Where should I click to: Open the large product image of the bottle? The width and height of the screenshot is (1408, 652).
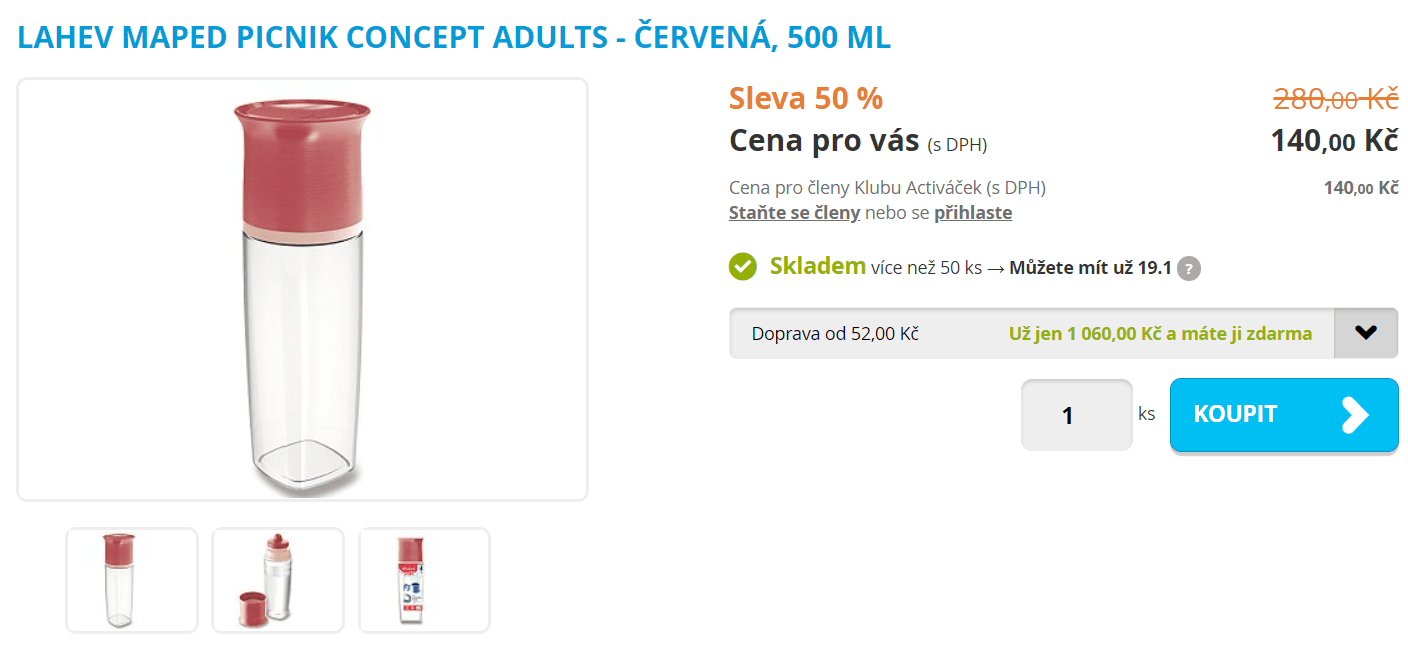click(x=302, y=289)
